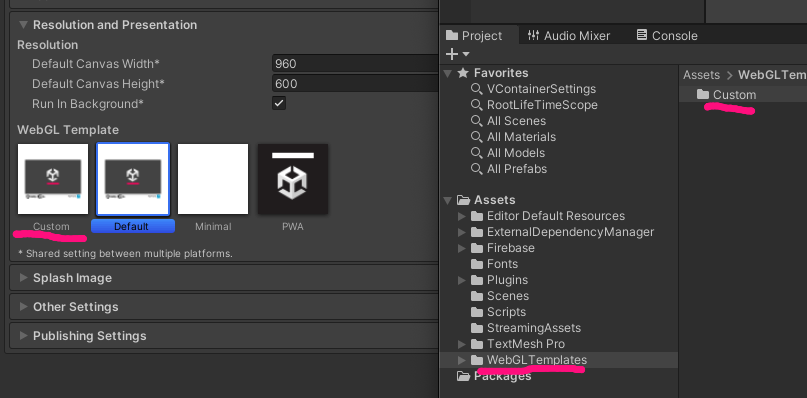The image size is (807, 398).
Task: Click the Editor Default Resources folder icon
Action: click(x=477, y=216)
